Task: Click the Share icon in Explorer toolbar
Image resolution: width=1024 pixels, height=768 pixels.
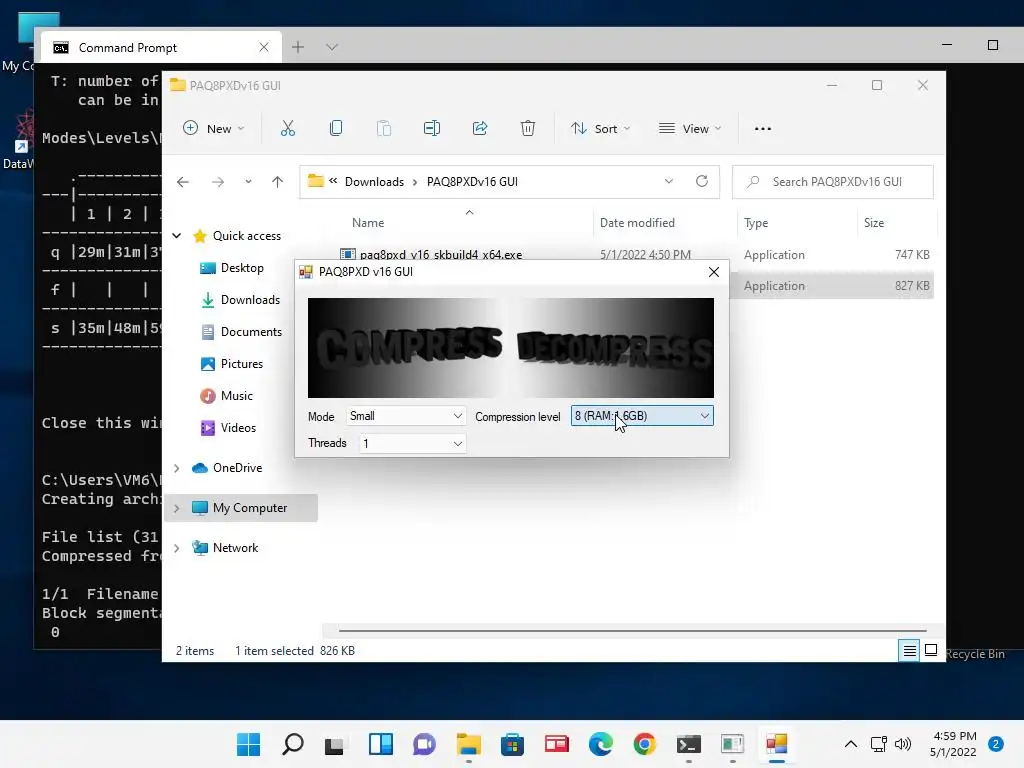Action: click(x=480, y=129)
